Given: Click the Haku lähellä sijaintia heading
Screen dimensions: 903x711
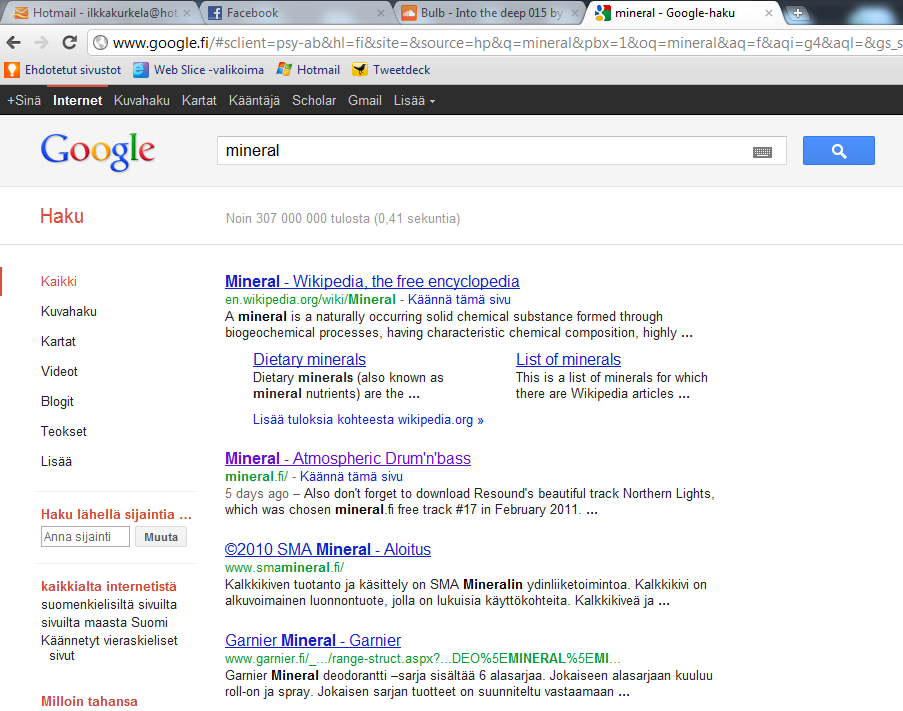Looking at the screenshot, I should tap(116, 514).
